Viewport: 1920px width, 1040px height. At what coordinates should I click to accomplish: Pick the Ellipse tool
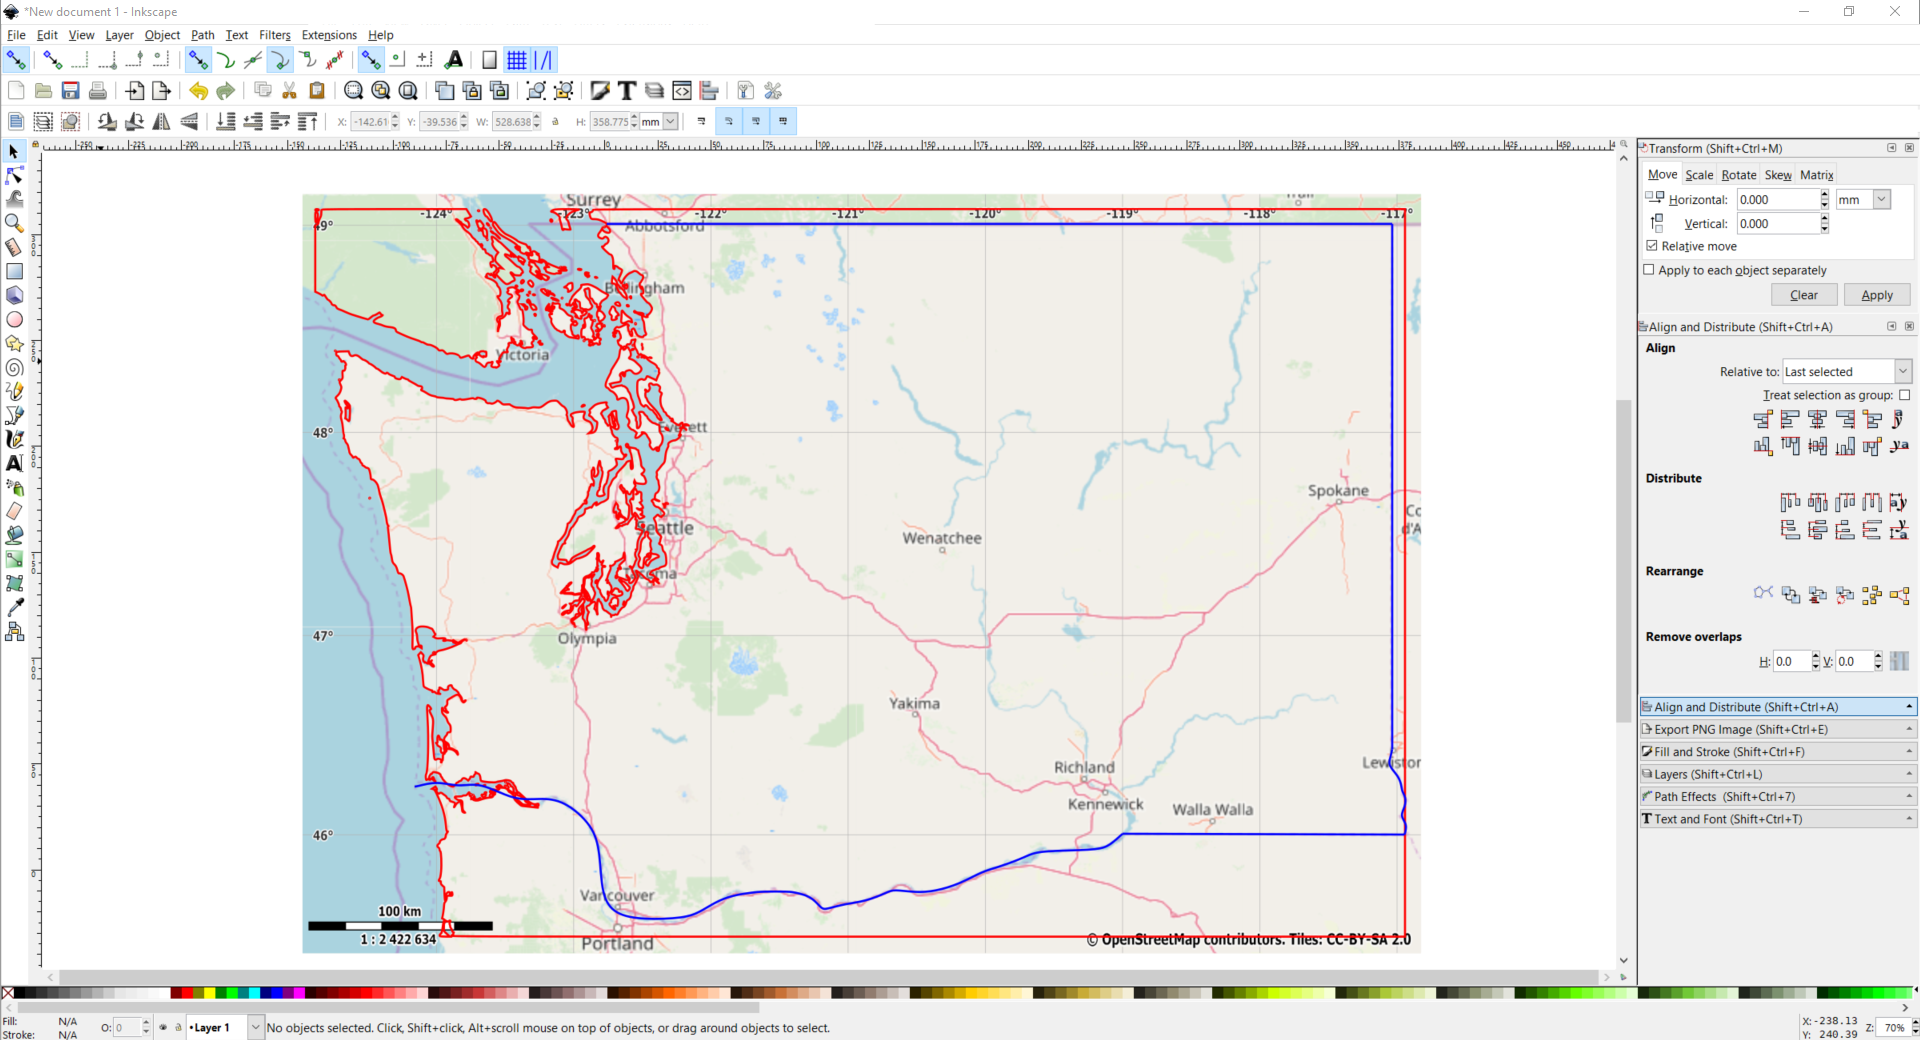14,320
